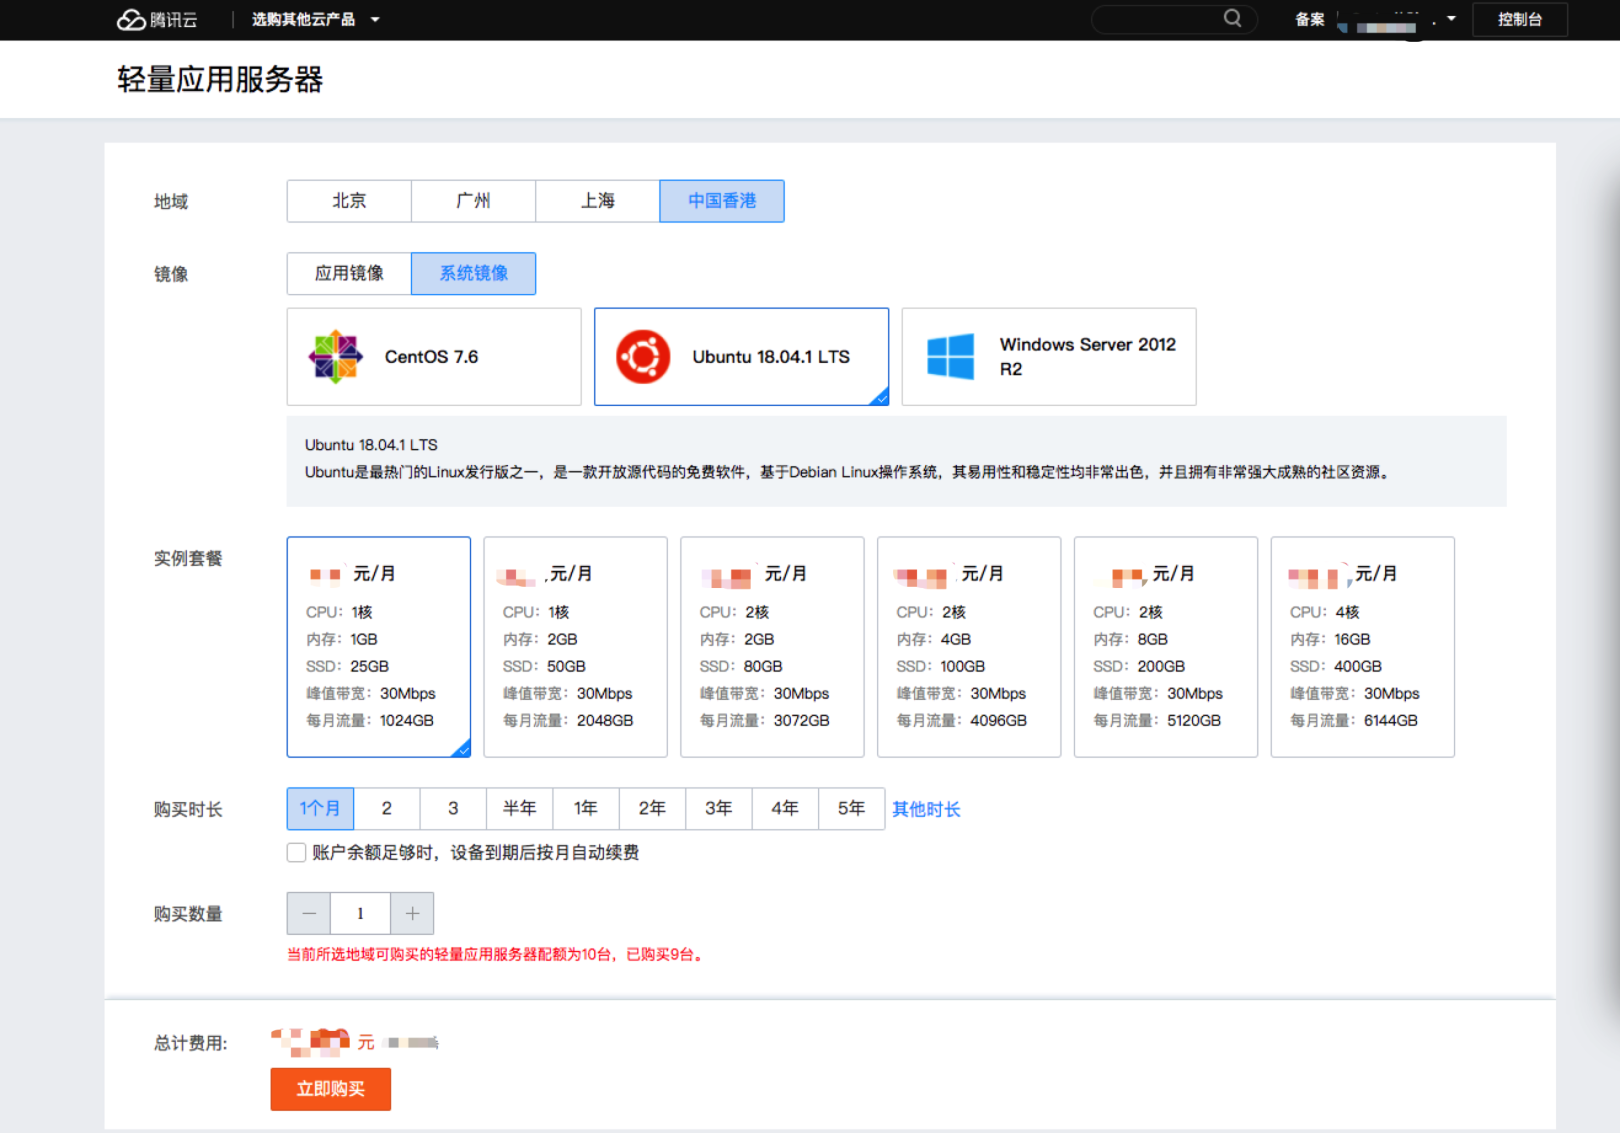The image size is (1620, 1133).
Task: Click the Ubuntu logo icon
Action: 643,357
